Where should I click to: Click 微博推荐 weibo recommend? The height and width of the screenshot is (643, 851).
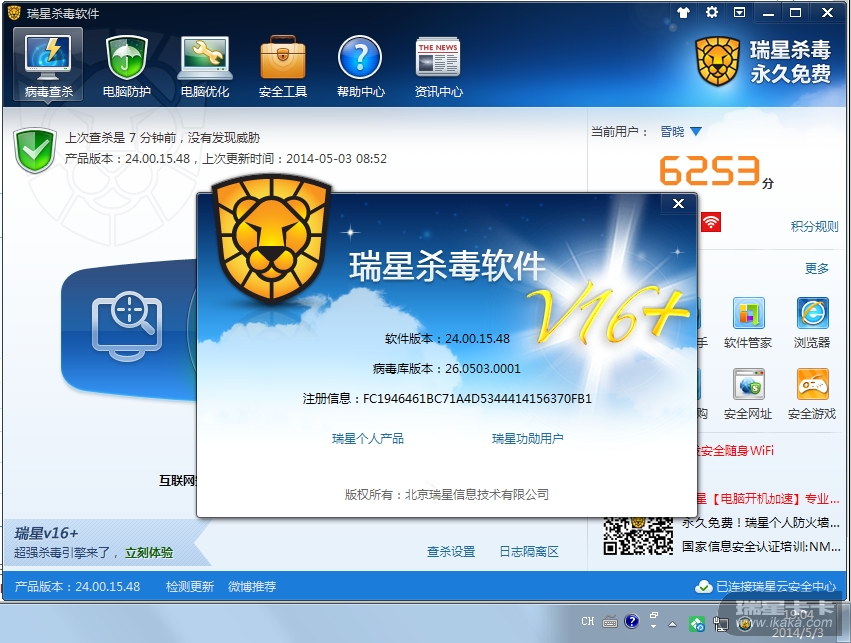tap(252, 586)
